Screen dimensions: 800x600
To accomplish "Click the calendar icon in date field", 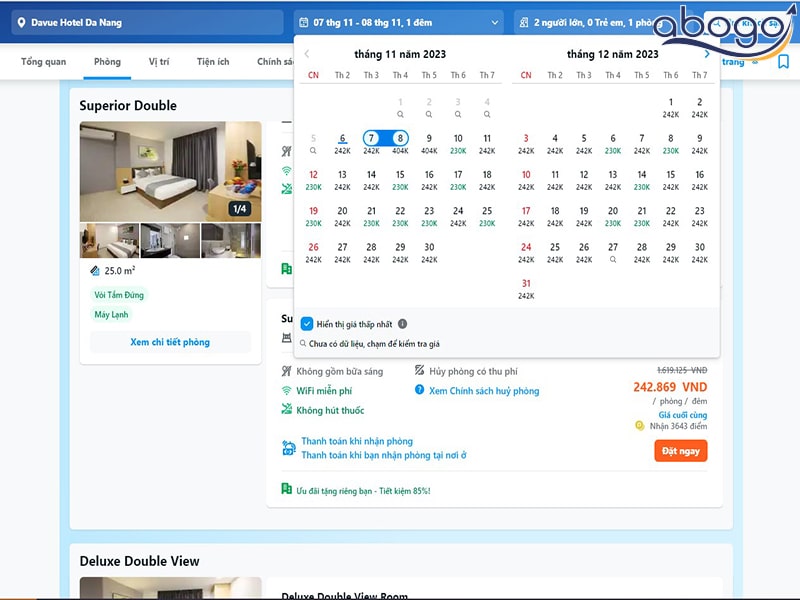I will pos(304,22).
